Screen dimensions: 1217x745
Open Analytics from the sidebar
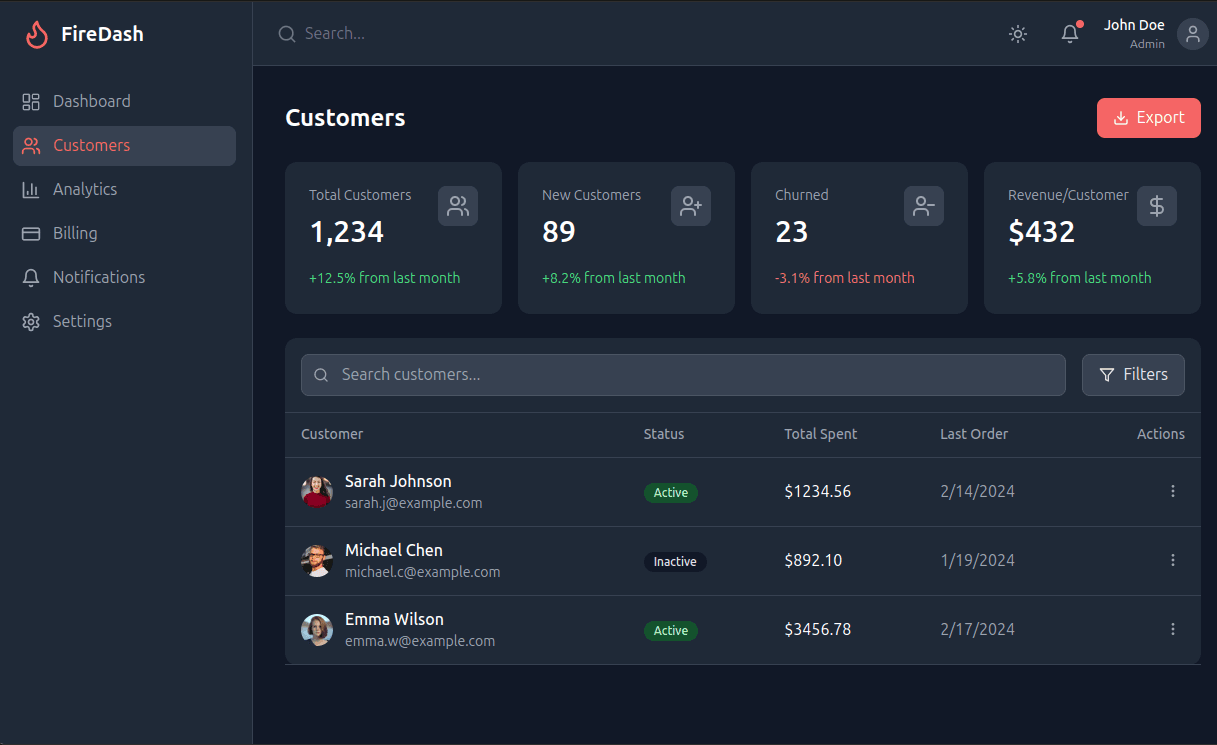(x=85, y=189)
